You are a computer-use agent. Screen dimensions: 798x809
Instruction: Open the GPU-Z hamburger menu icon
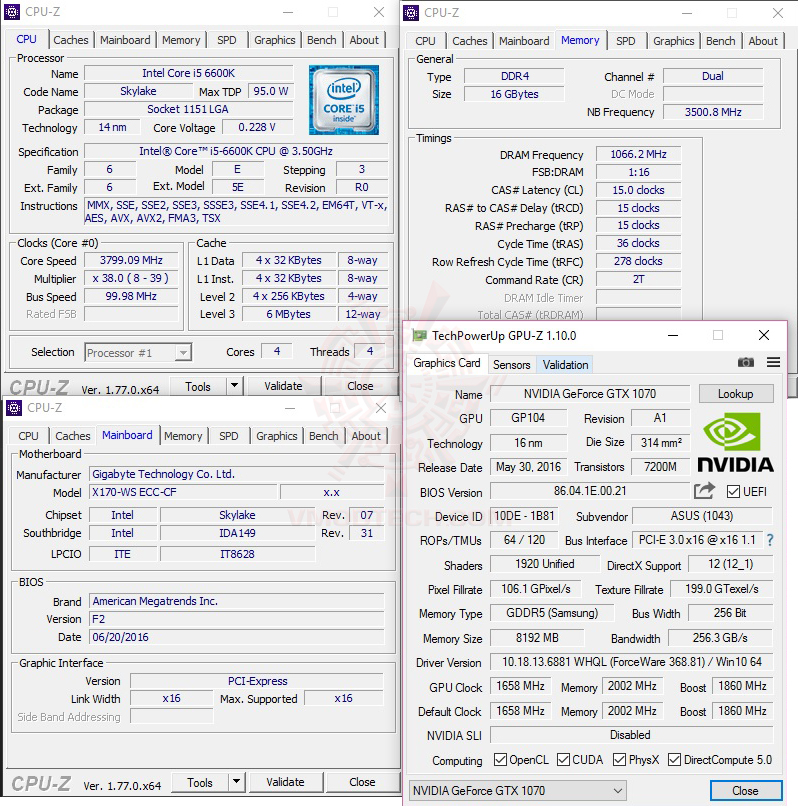773,363
